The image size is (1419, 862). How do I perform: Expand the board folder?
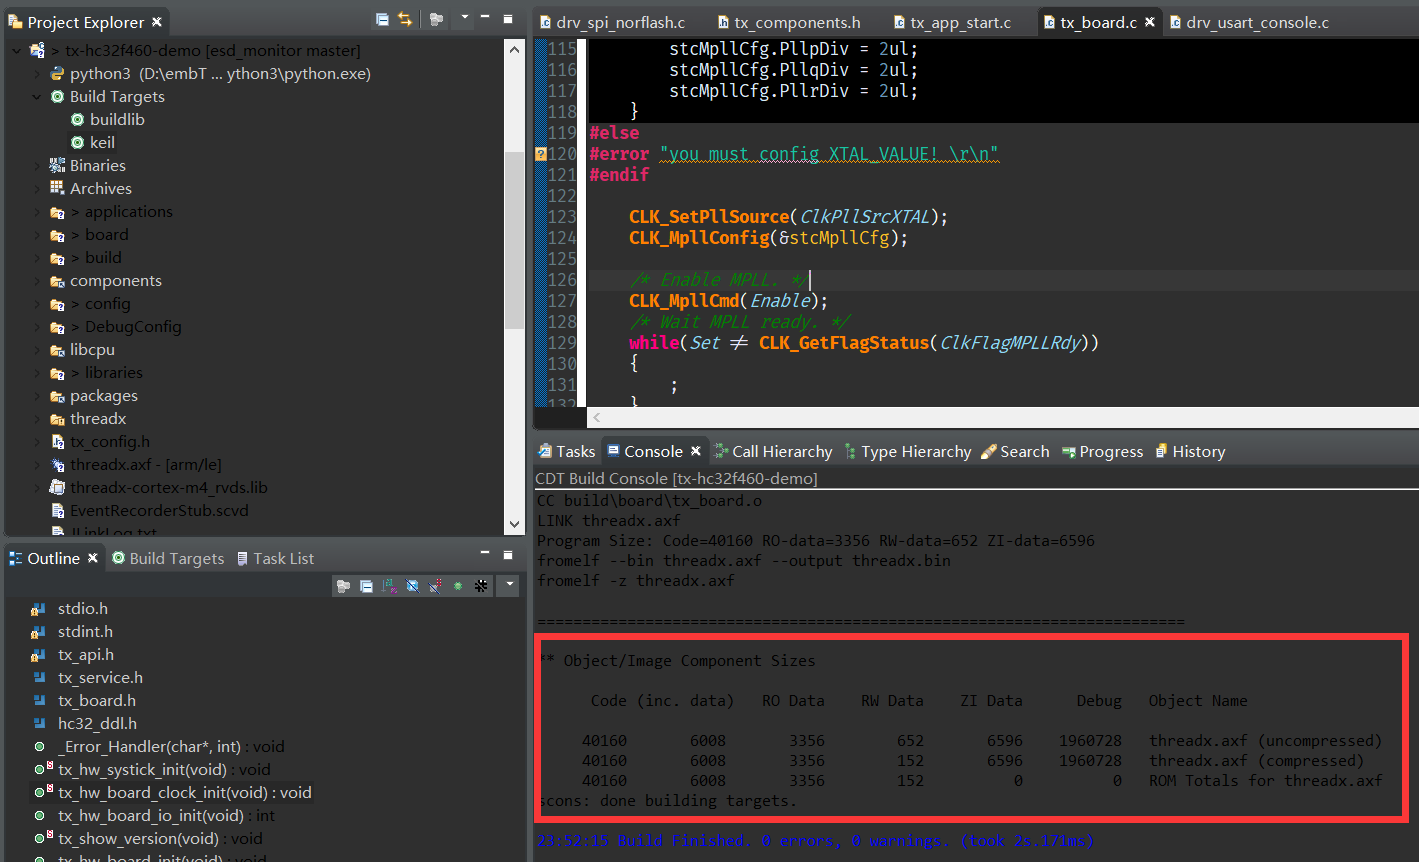pyautogui.click(x=38, y=235)
